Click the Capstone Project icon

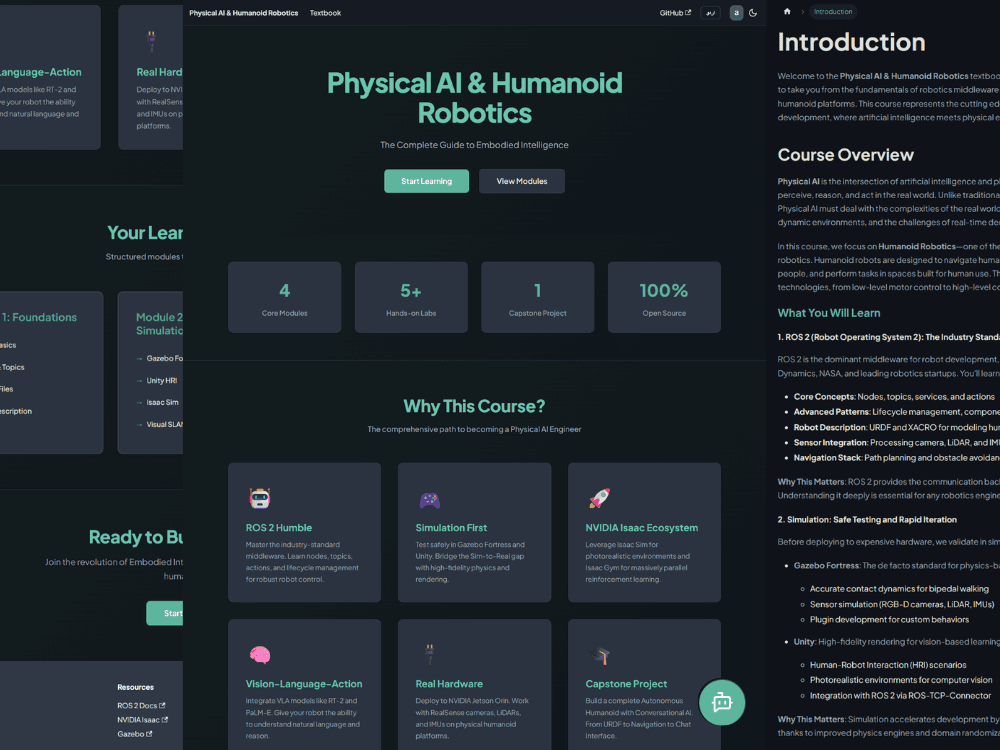click(x=599, y=655)
